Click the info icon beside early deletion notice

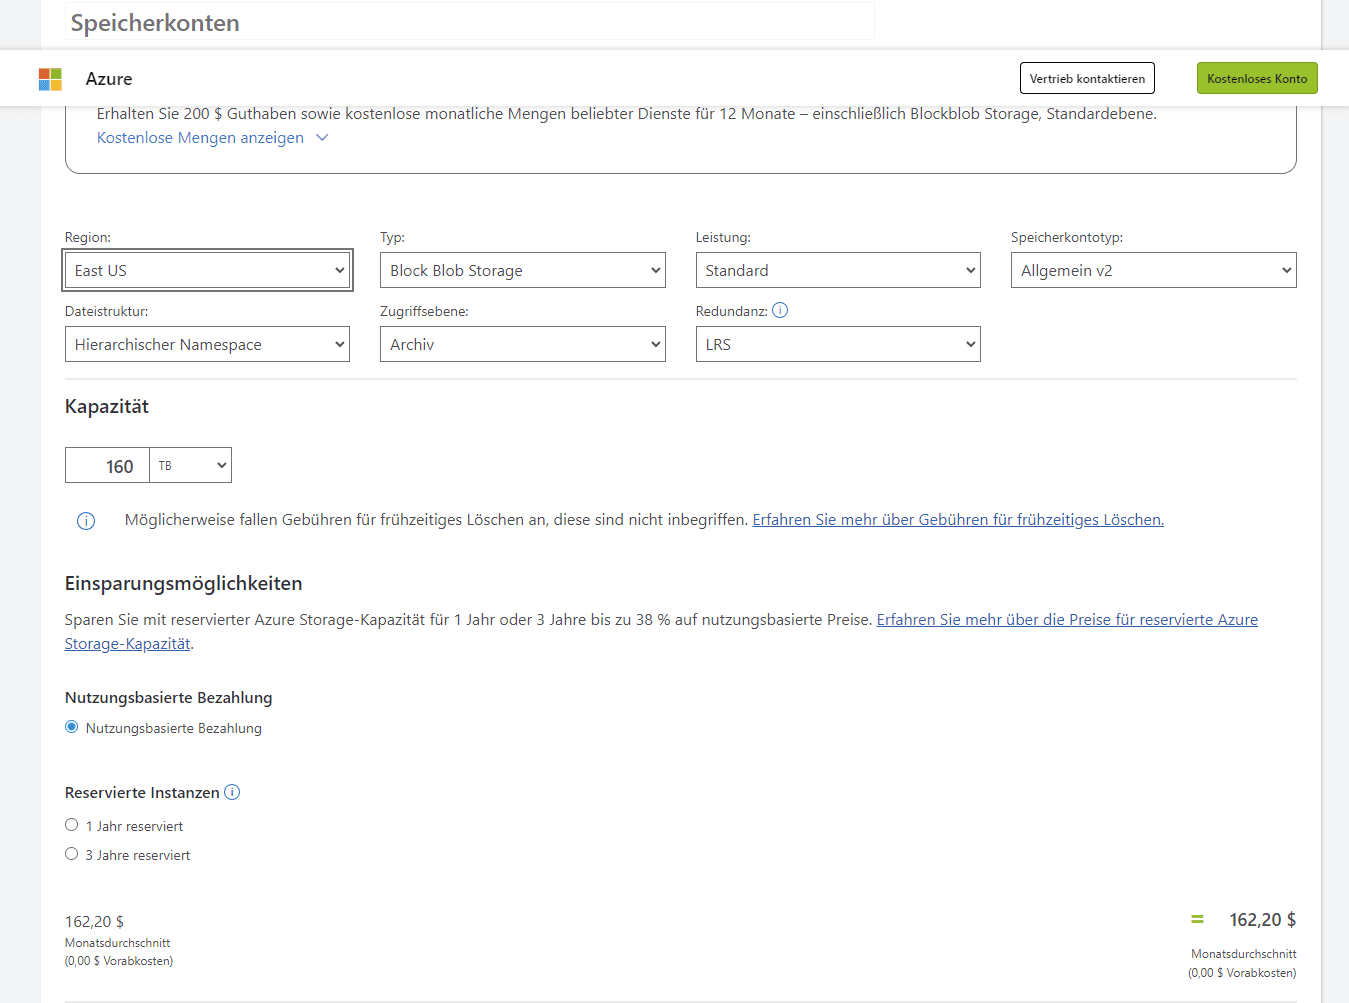(x=86, y=521)
